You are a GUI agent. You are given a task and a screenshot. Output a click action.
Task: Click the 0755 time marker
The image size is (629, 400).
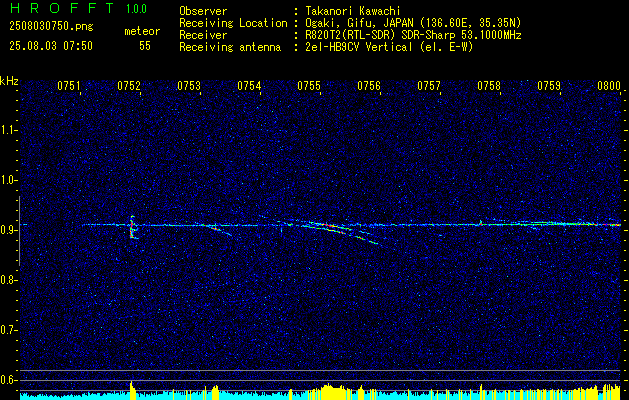[309, 86]
